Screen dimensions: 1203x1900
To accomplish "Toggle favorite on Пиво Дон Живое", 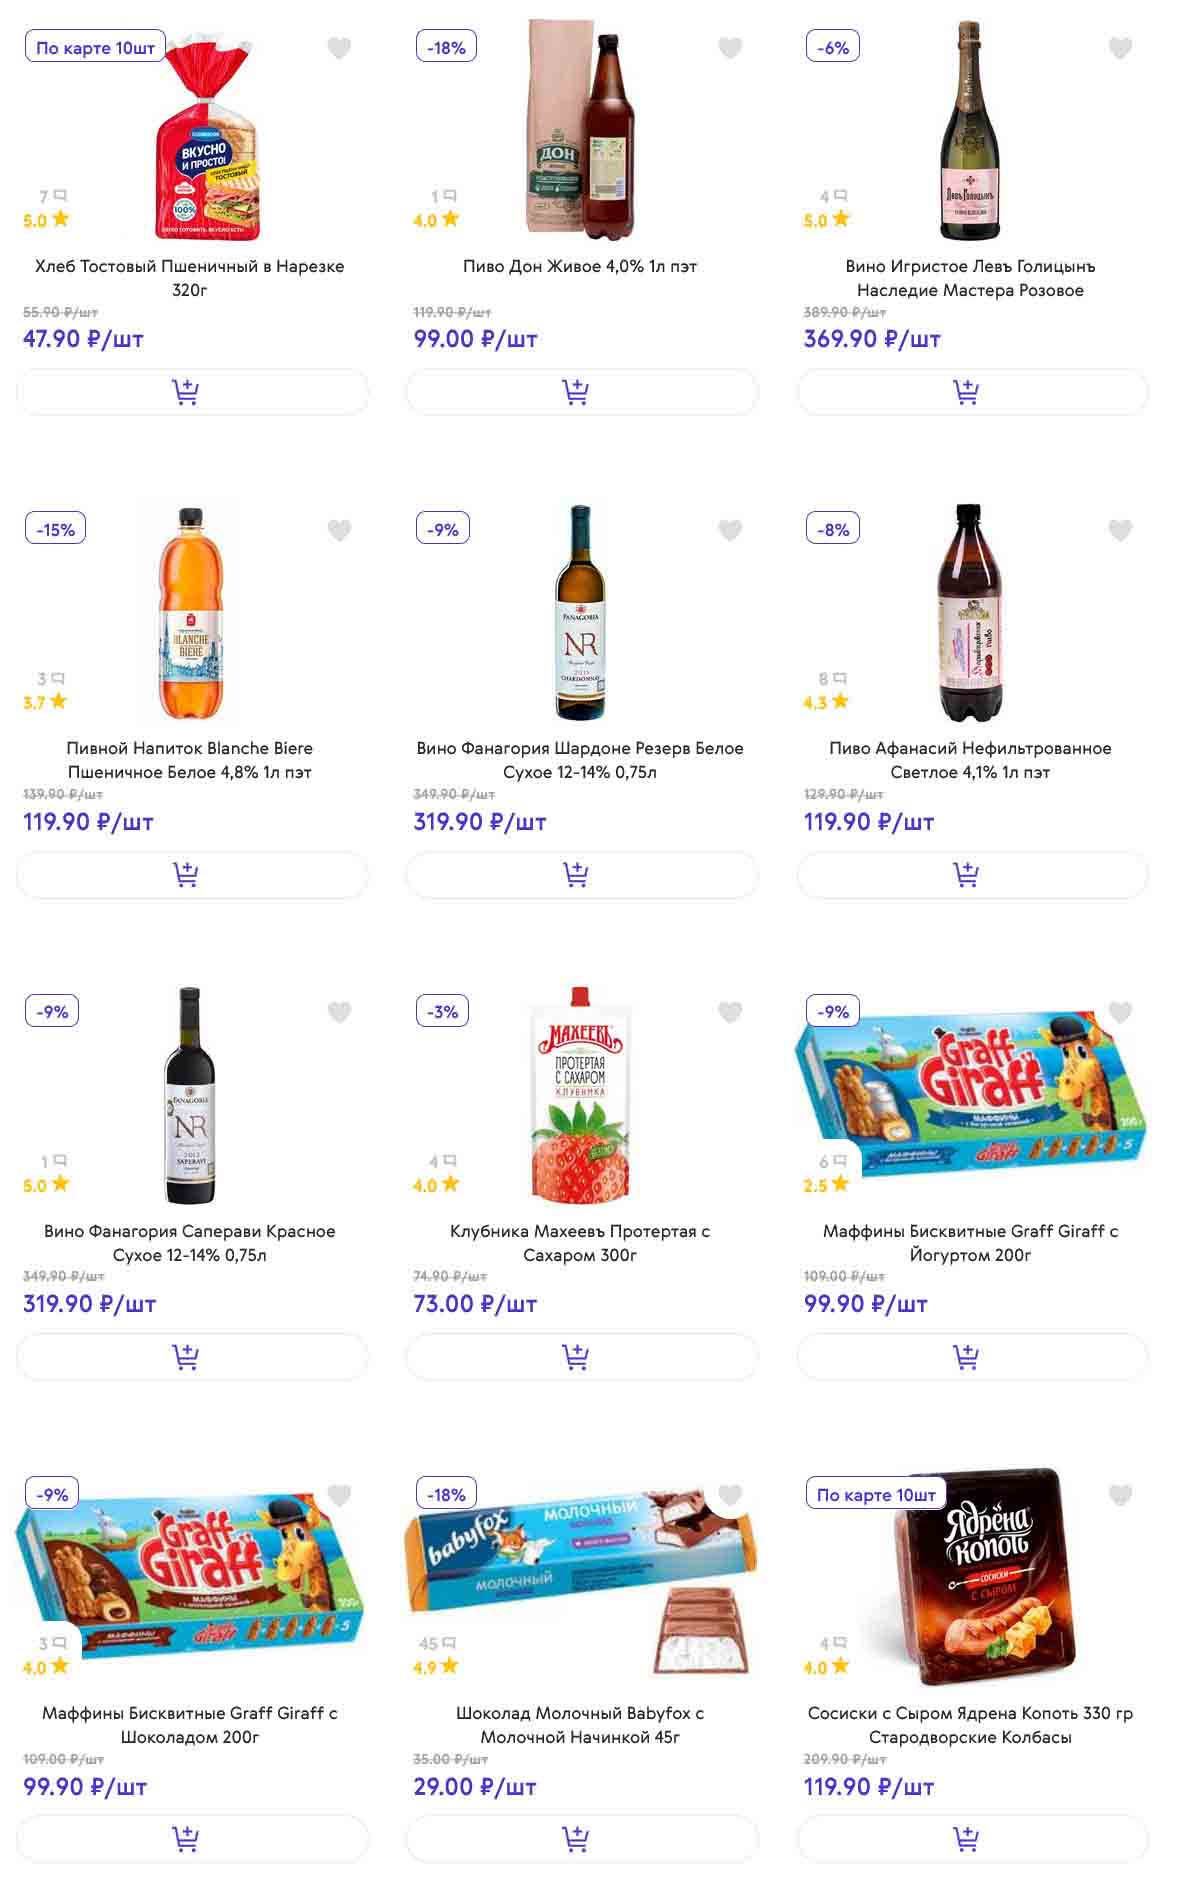I will click(x=730, y=48).
